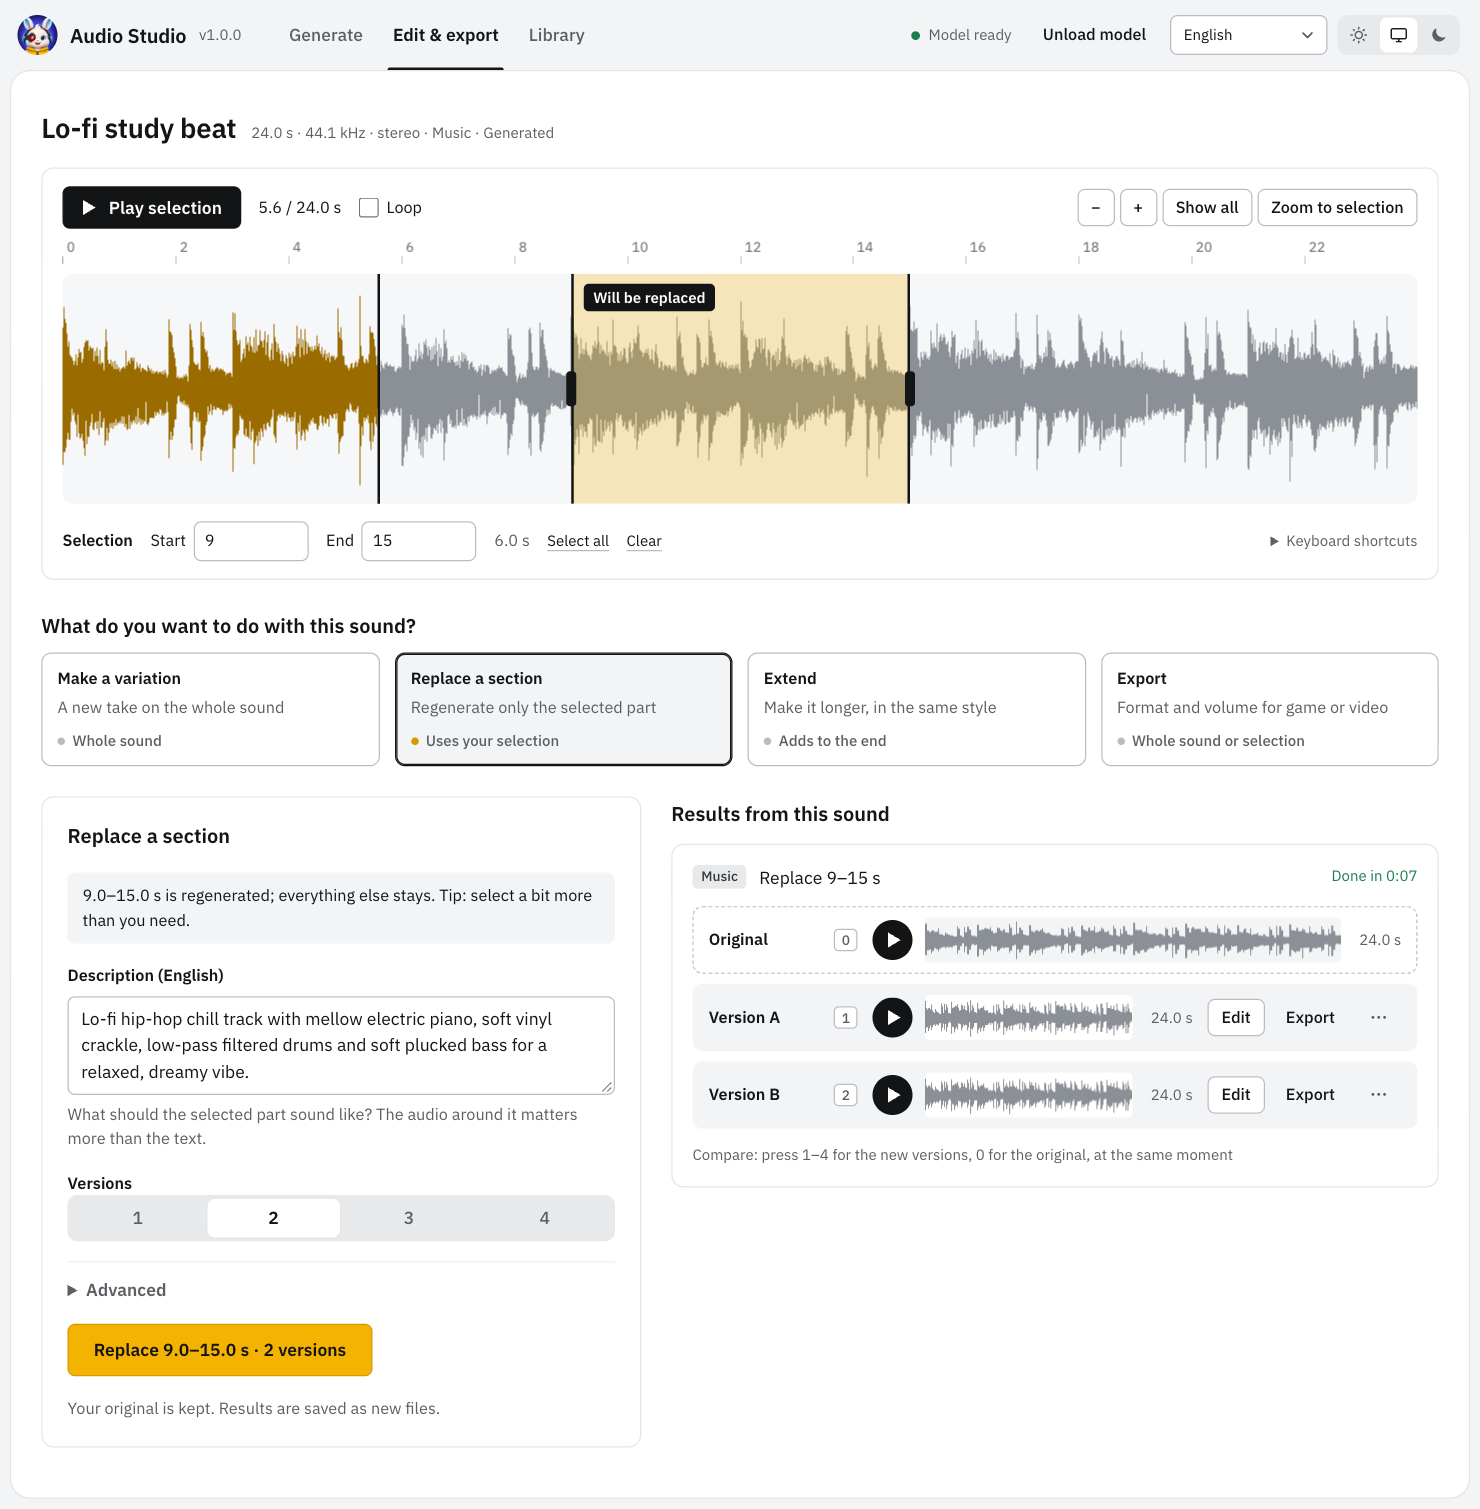Set versions count to 2

tap(273, 1218)
